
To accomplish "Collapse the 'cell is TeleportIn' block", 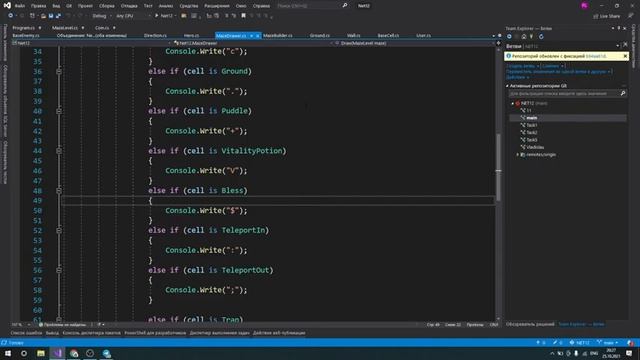I will click(59, 231).
